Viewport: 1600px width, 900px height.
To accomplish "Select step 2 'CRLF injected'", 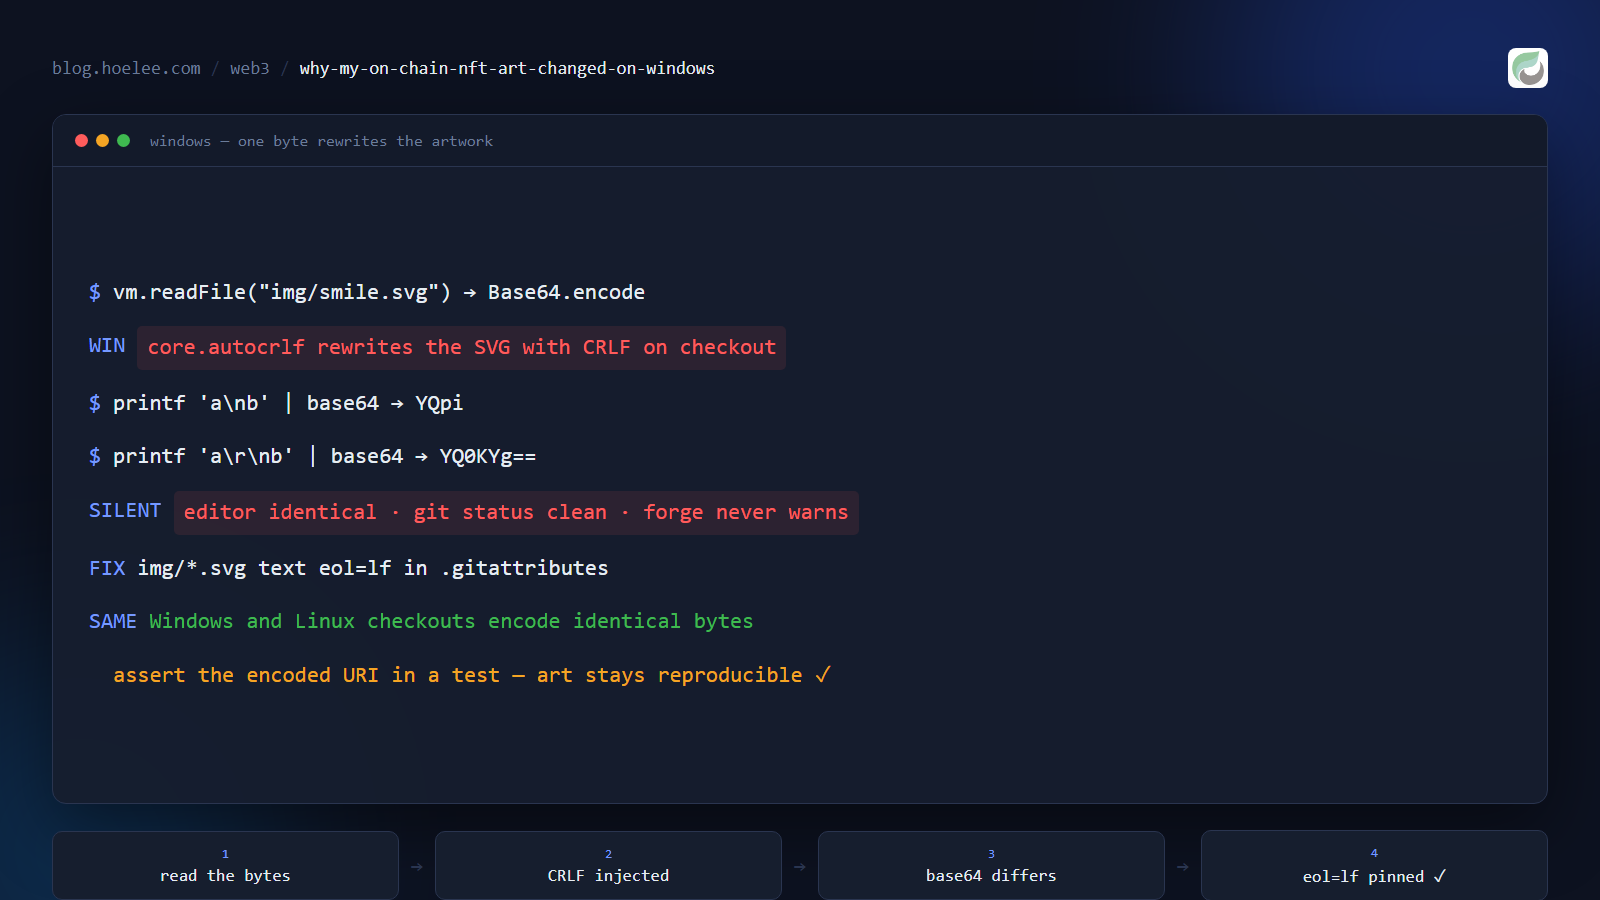I will pyautogui.click(x=608, y=865).
